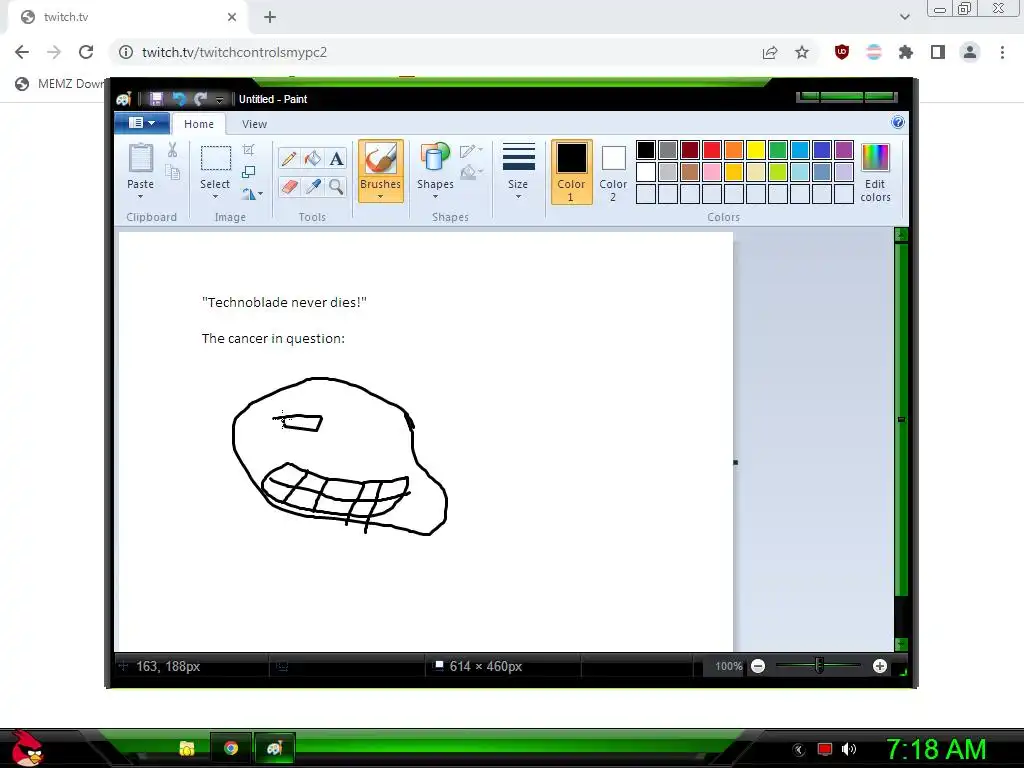
Task: Click the Paint Help question mark icon
Action: tap(898, 122)
